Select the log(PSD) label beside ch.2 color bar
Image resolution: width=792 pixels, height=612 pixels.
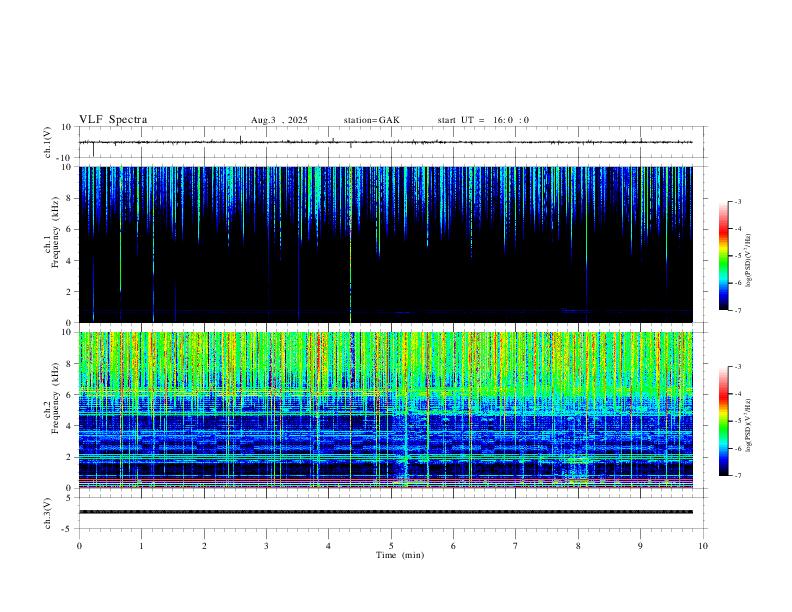click(x=749, y=425)
